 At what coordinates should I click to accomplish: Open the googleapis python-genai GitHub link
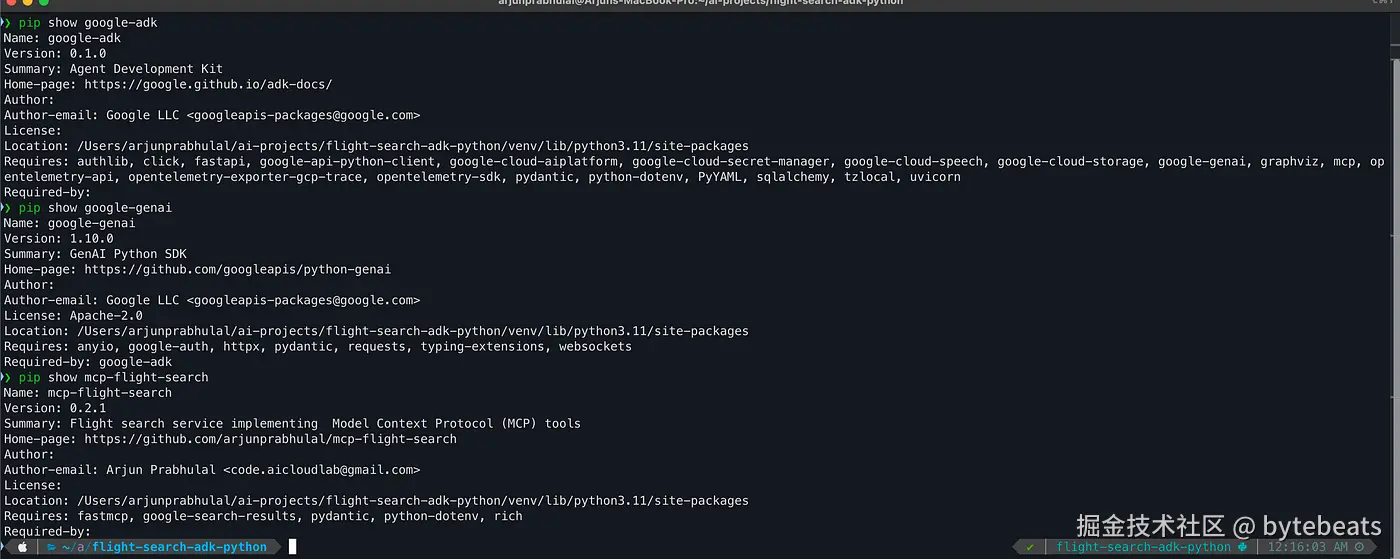tap(237, 269)
